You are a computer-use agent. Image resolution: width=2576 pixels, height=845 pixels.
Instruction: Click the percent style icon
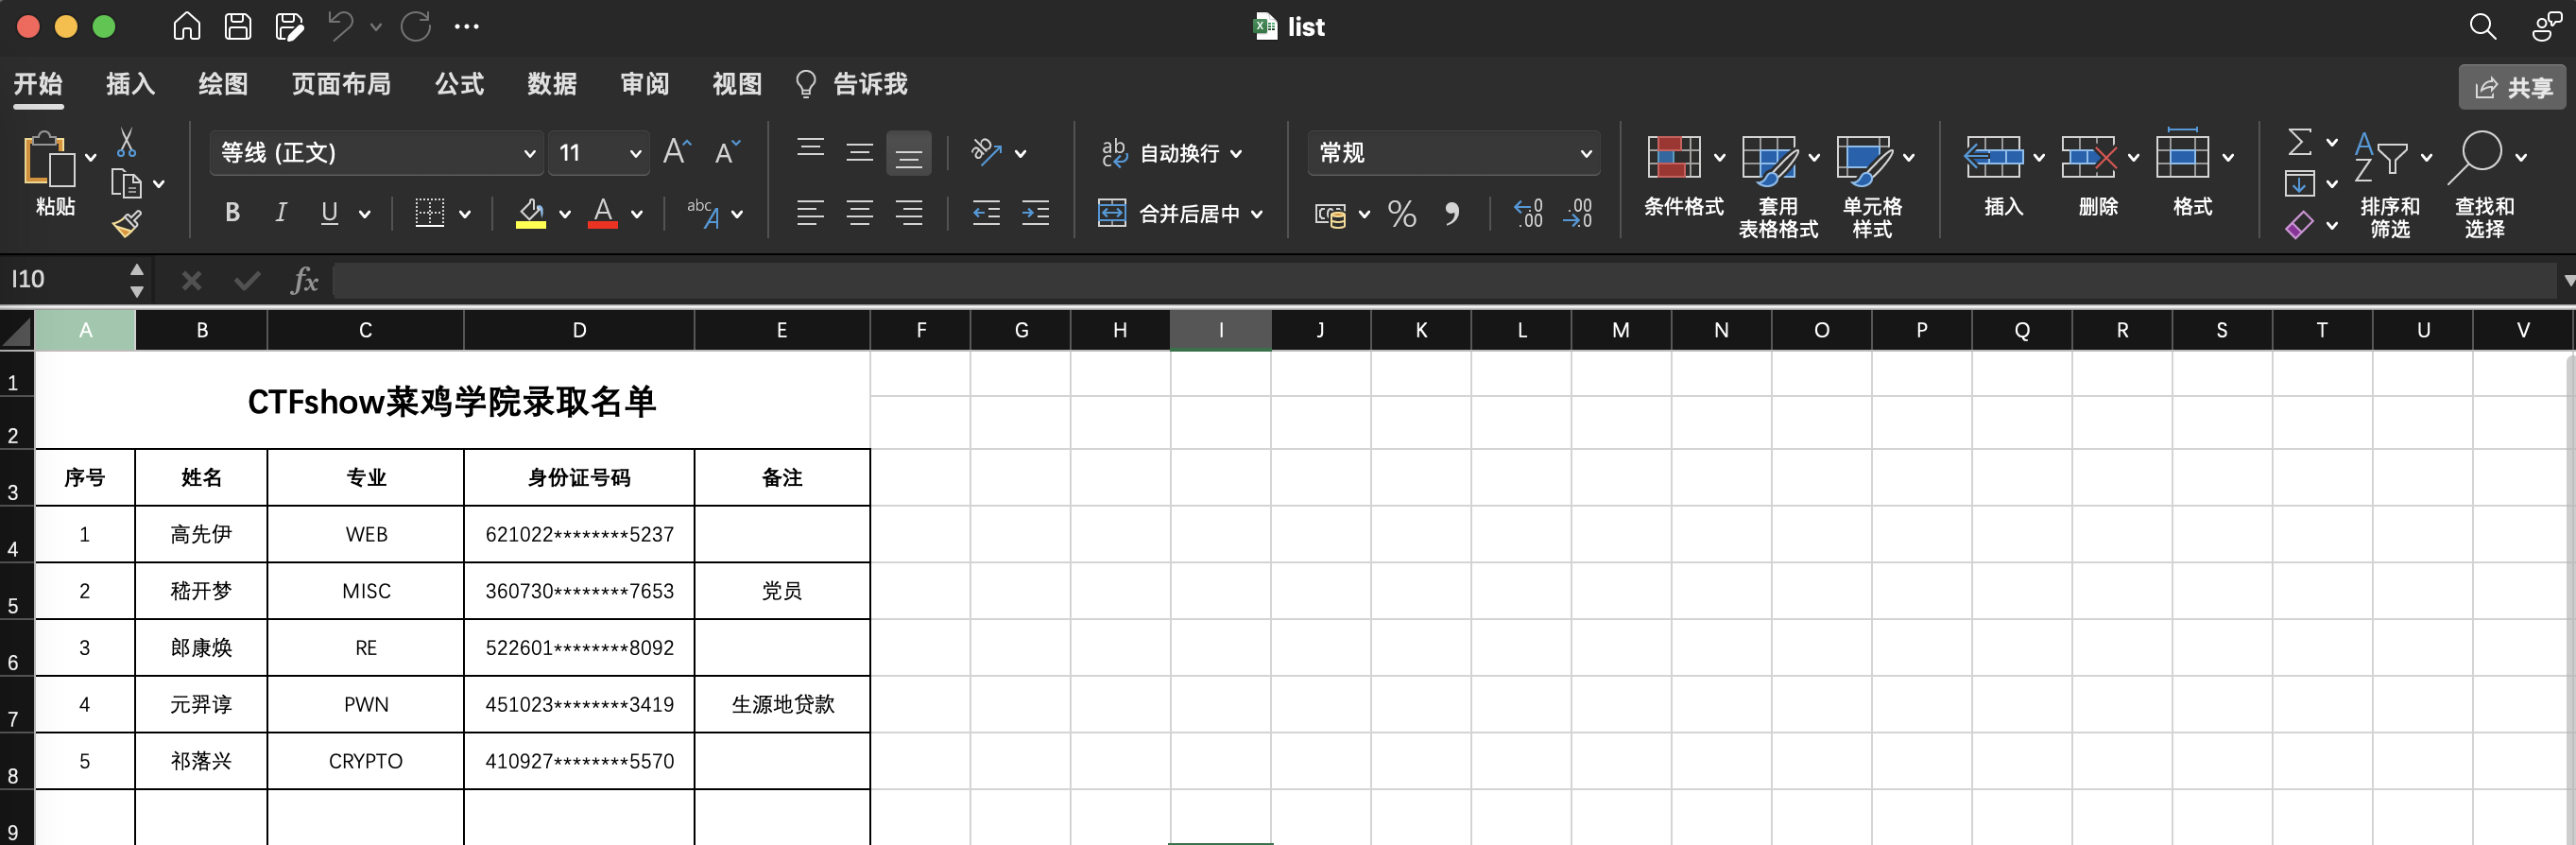point(1402,213)
